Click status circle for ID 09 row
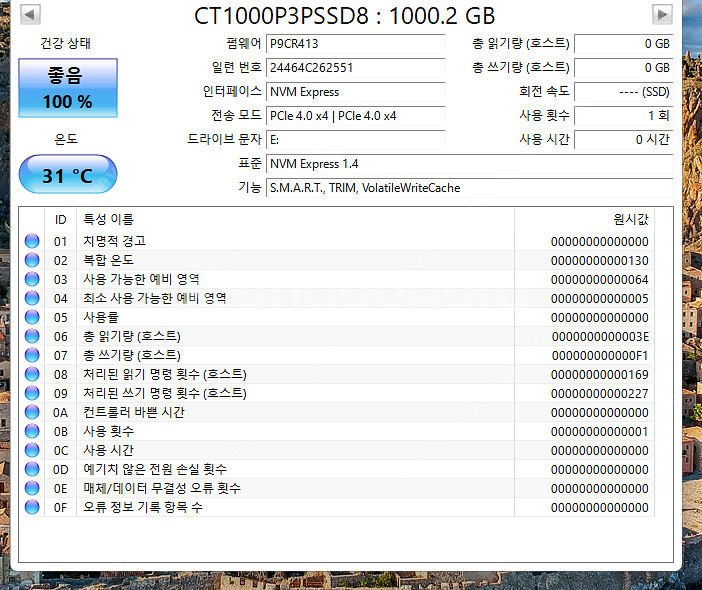This screenshot has width=702, height=590. pyautogui.click(x=32, y=393)
